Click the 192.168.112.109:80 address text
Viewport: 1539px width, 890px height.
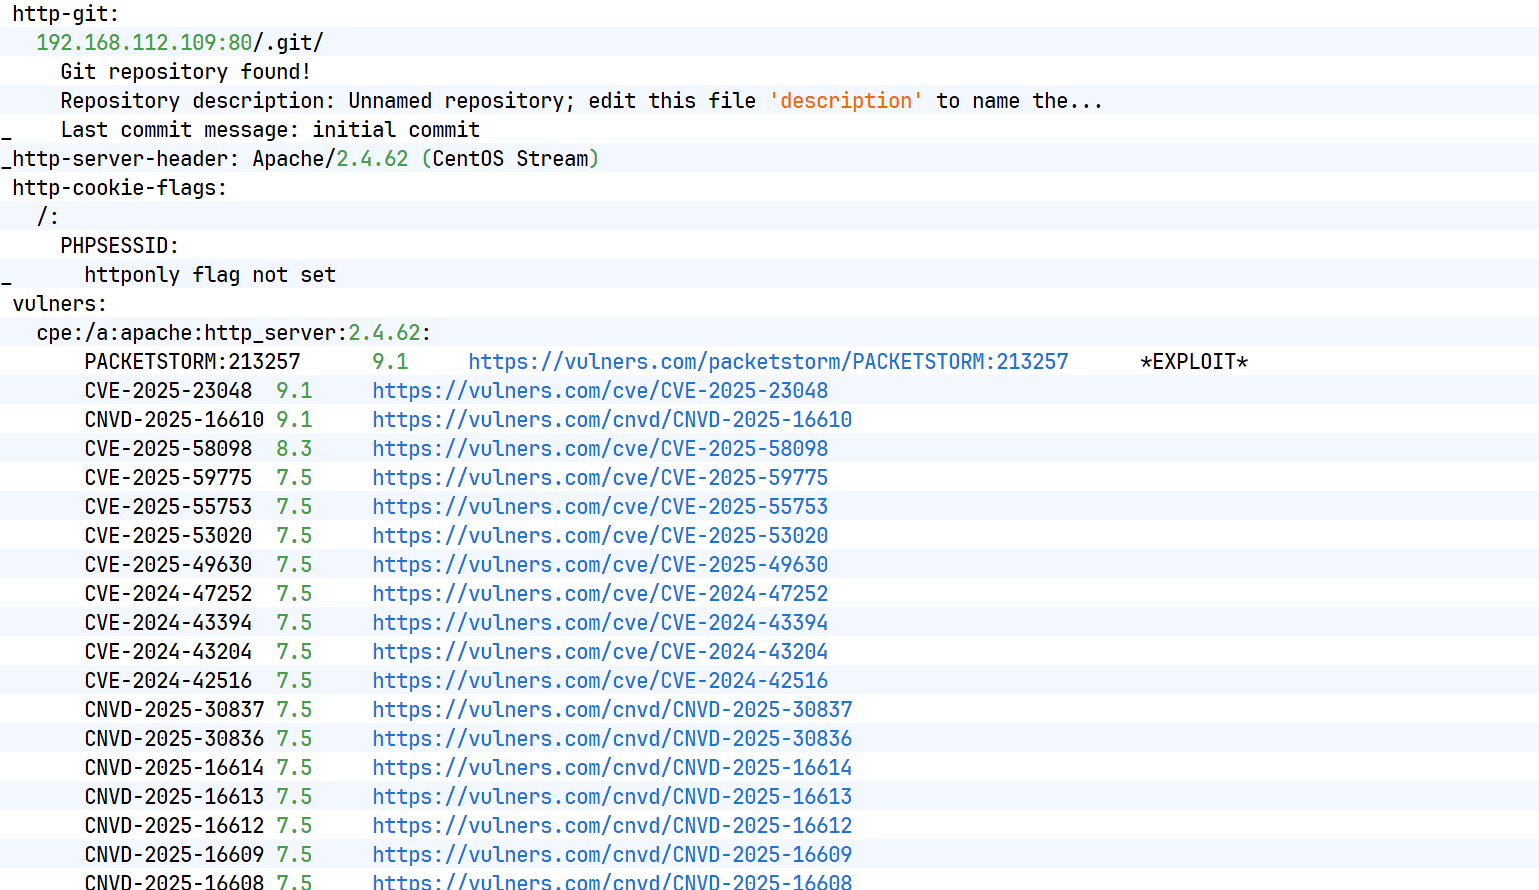[x=144, y=43]
